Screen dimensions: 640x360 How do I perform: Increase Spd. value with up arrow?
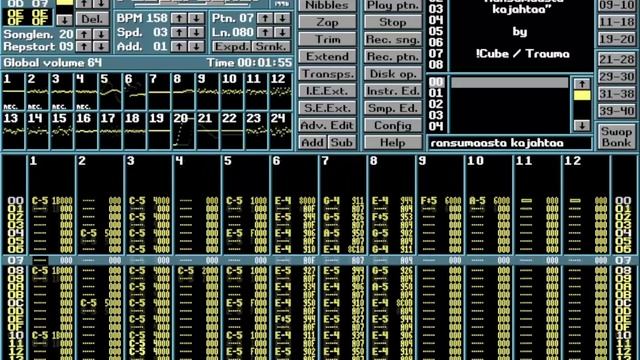pos(179,32)
